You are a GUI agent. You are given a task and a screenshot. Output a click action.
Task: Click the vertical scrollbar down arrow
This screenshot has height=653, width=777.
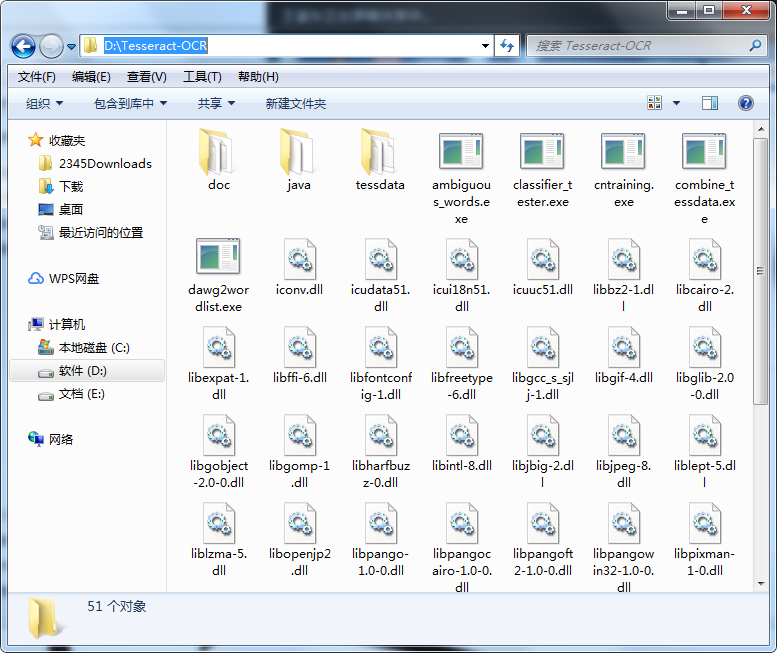[761, 584]
